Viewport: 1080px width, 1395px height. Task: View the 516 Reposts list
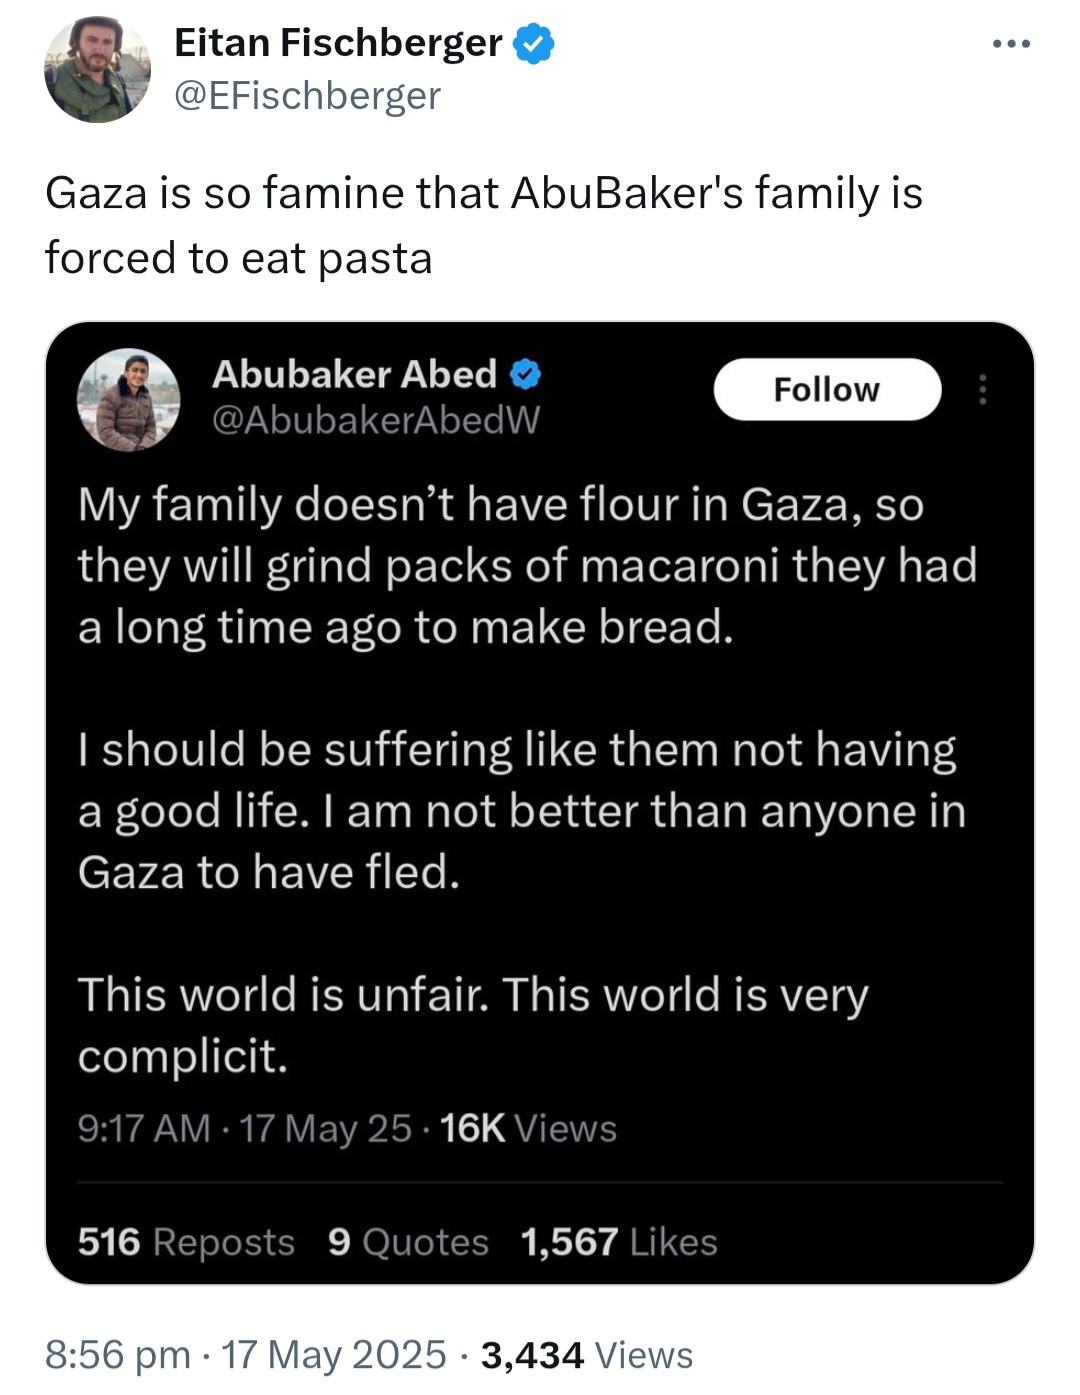[186, 1242]
